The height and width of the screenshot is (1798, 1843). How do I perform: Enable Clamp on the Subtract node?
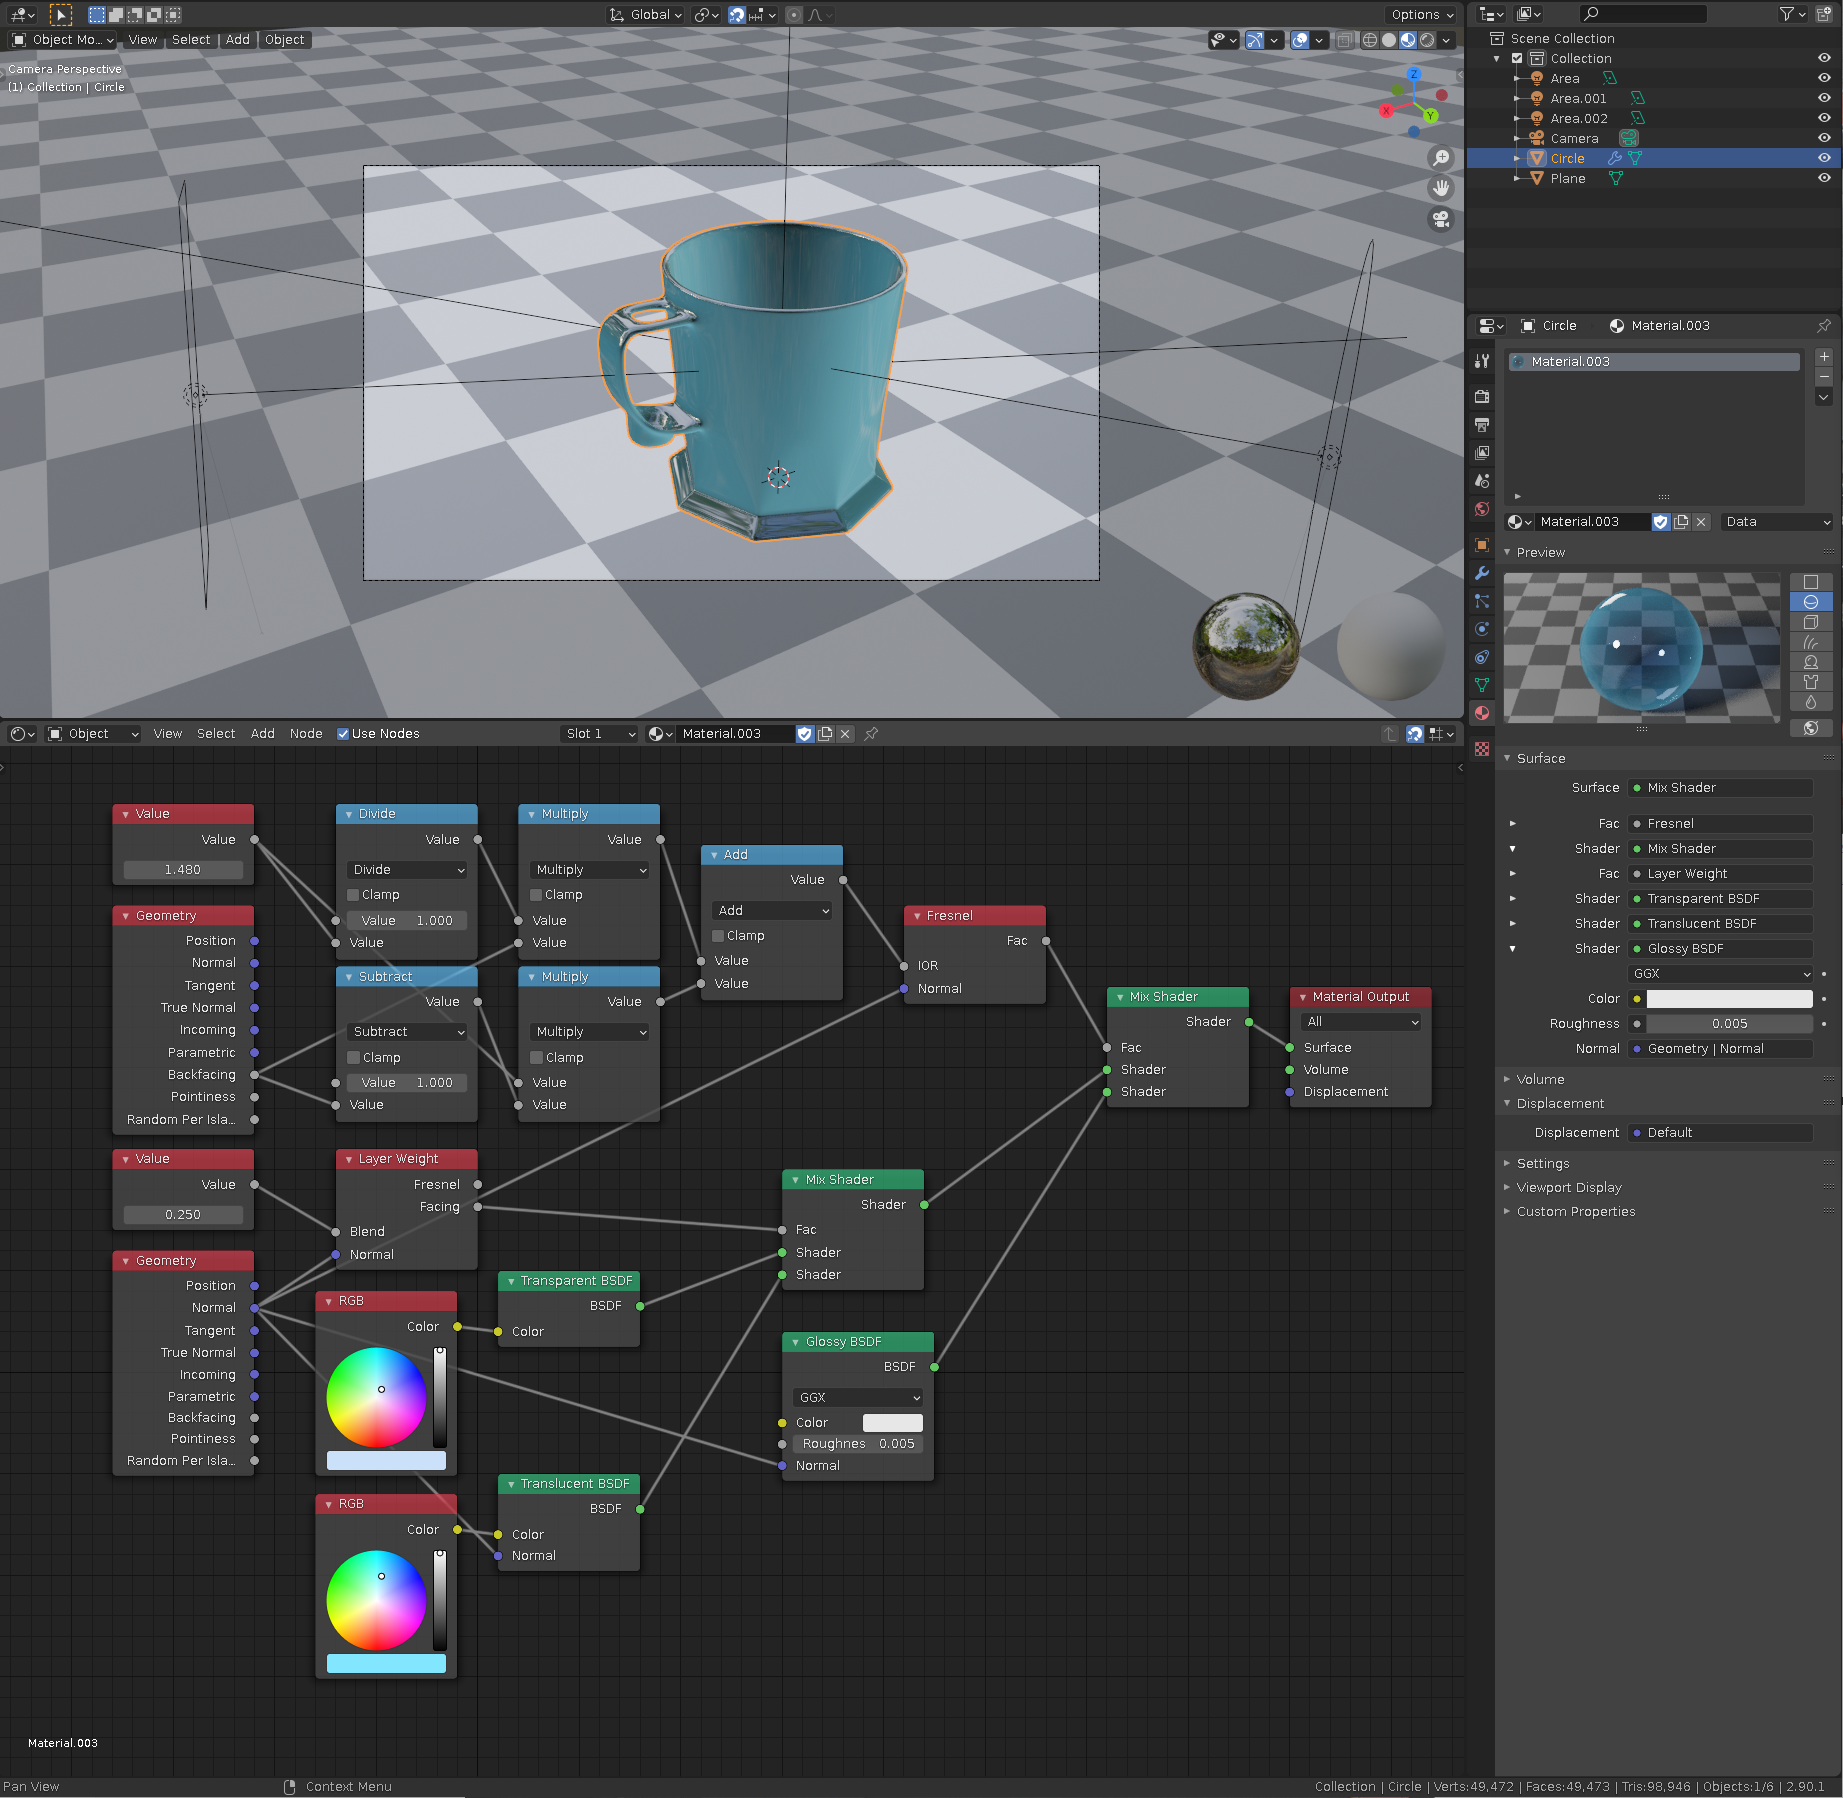point(353,1058)
